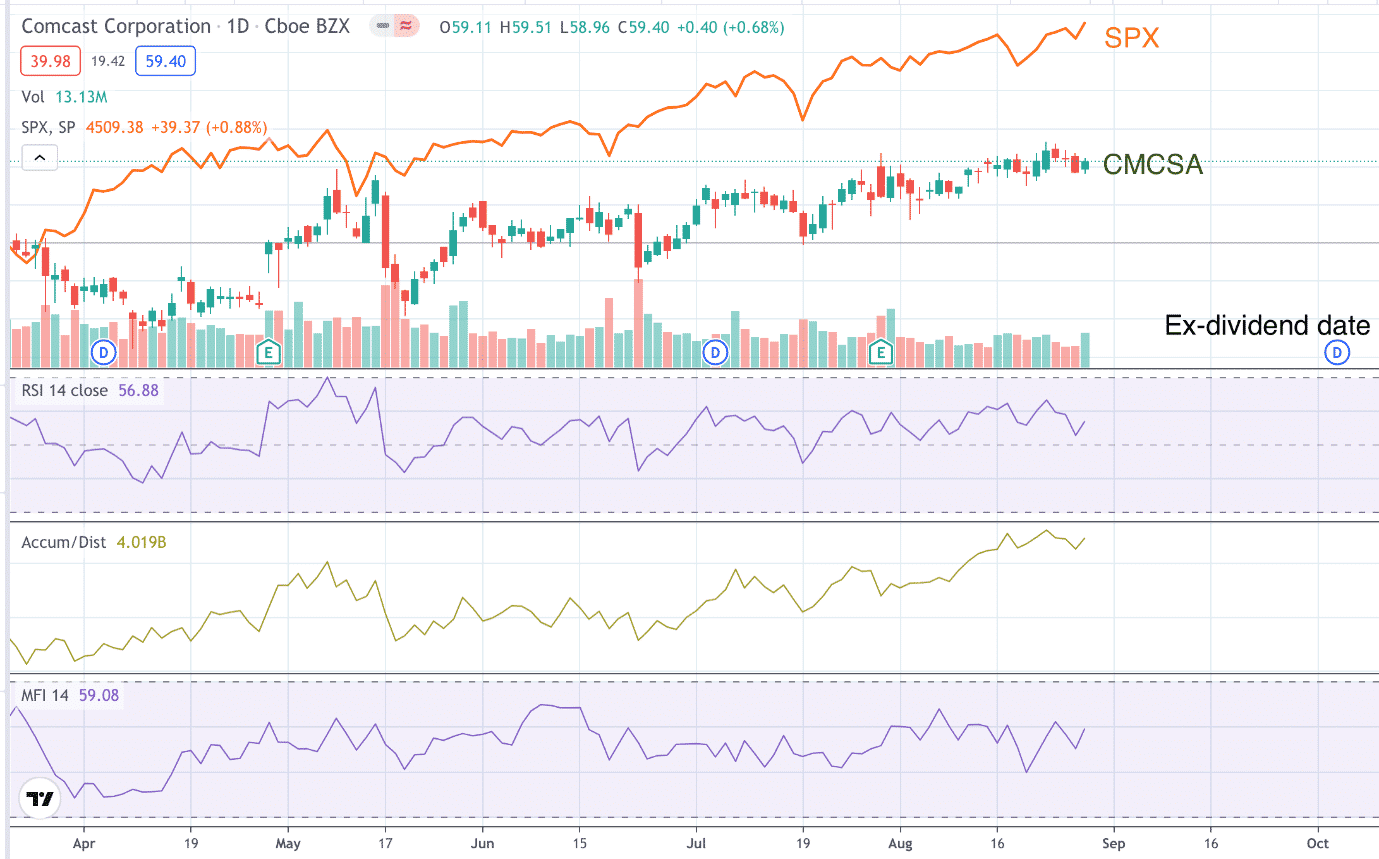Screen dimensions: 1379x859
Task: Open the dividend D marker in July
Action: click(715, 351)
